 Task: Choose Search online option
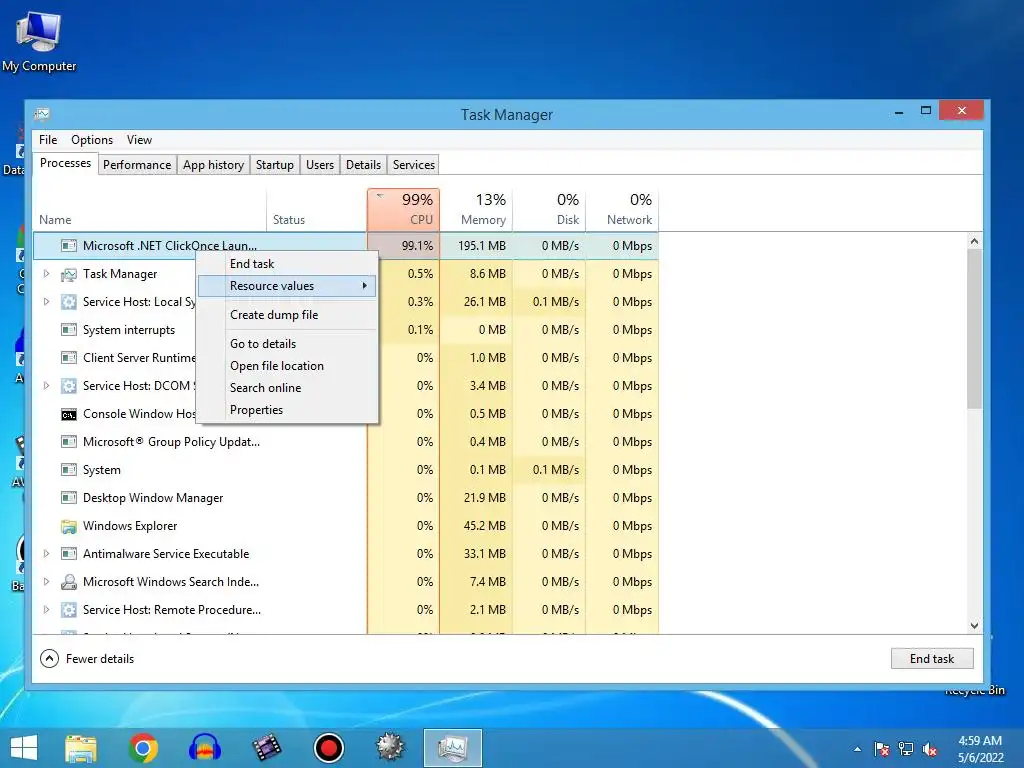pos(287,388)
